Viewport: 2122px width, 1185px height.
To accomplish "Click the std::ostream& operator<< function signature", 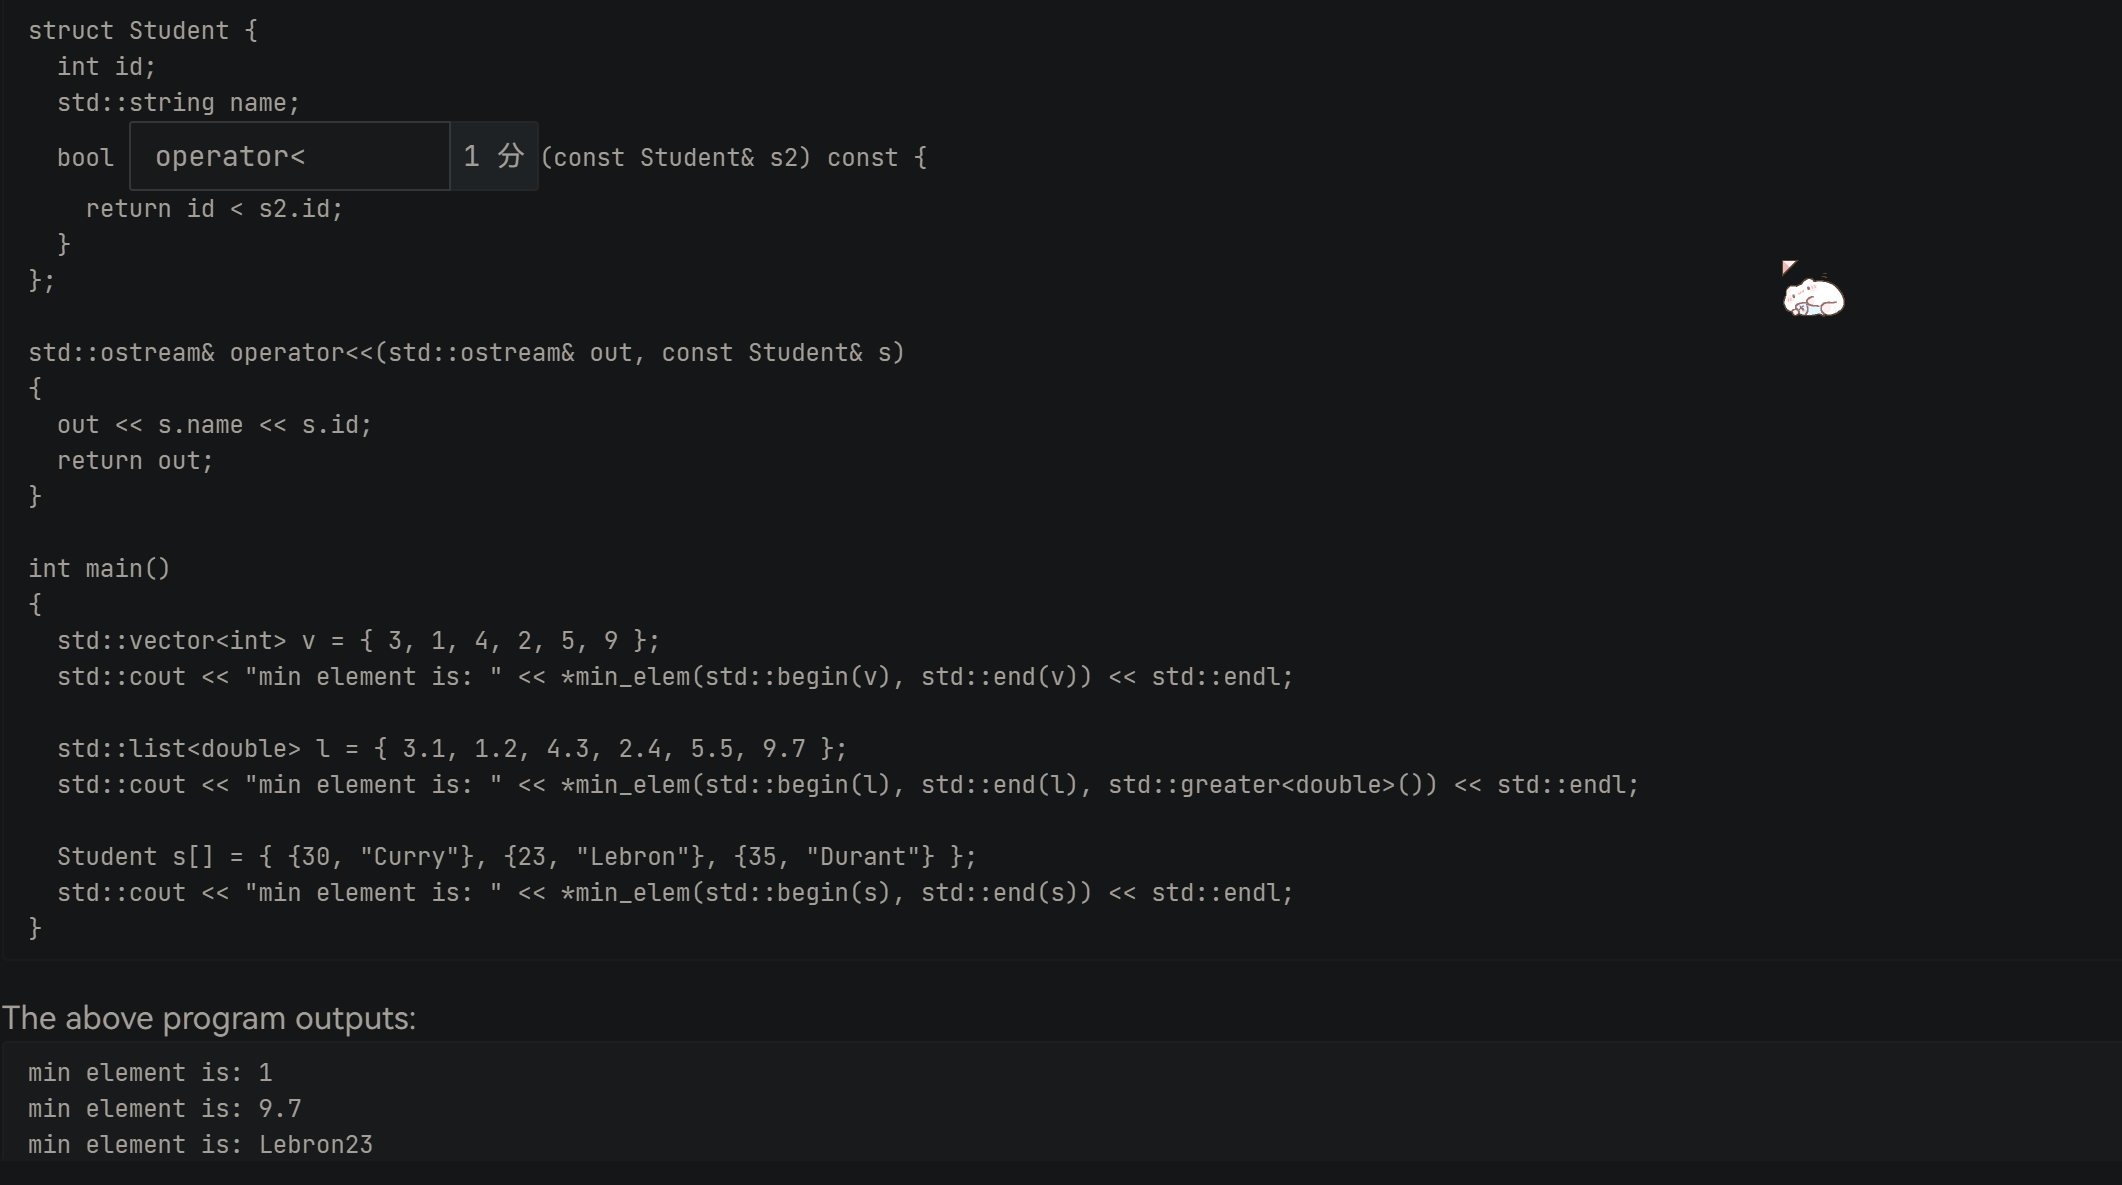I will click(x=466, y=353).
